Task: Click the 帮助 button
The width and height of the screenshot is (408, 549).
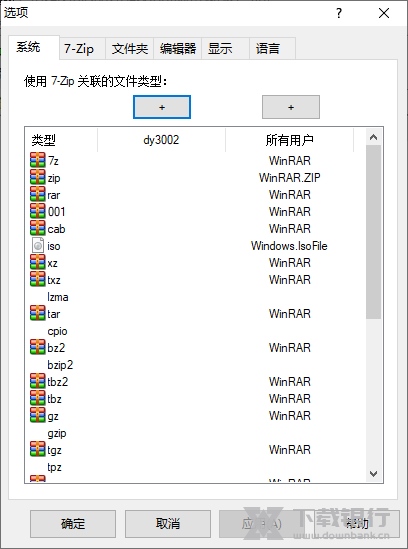Action: click(x=357, y=524)
